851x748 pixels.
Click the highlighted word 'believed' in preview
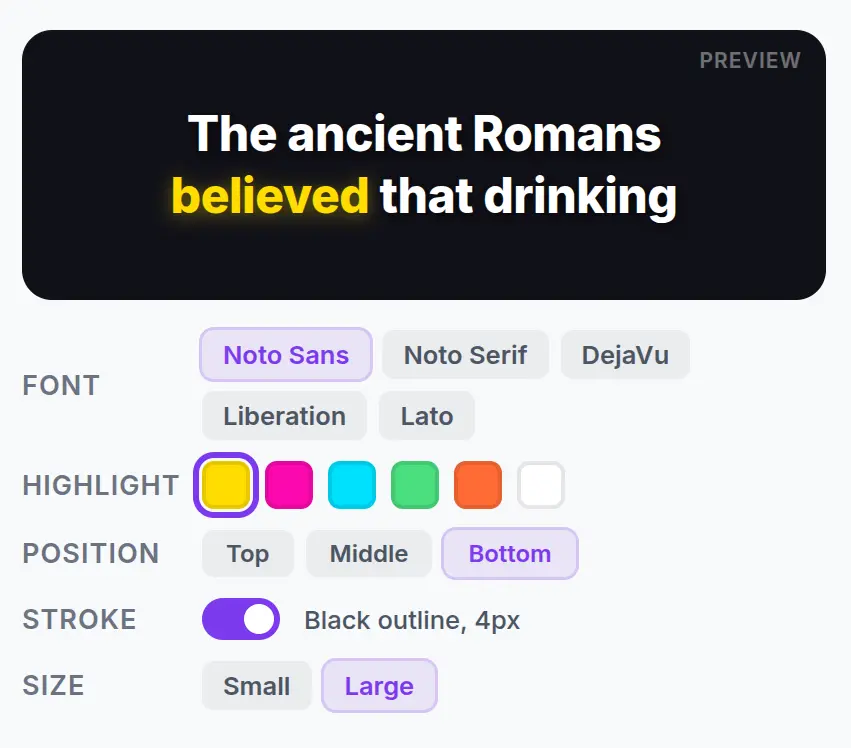[x=271, y=196]
